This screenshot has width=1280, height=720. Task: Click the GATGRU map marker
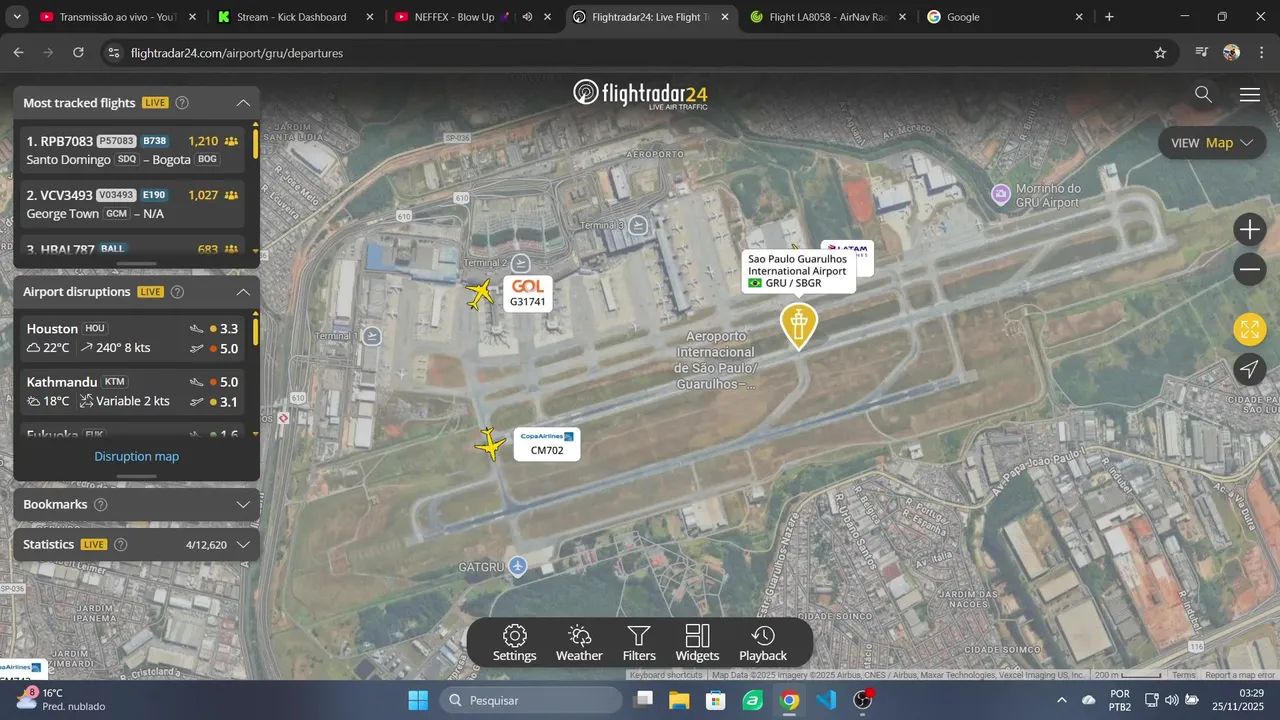pyautogui.click(x=517, y=567)
